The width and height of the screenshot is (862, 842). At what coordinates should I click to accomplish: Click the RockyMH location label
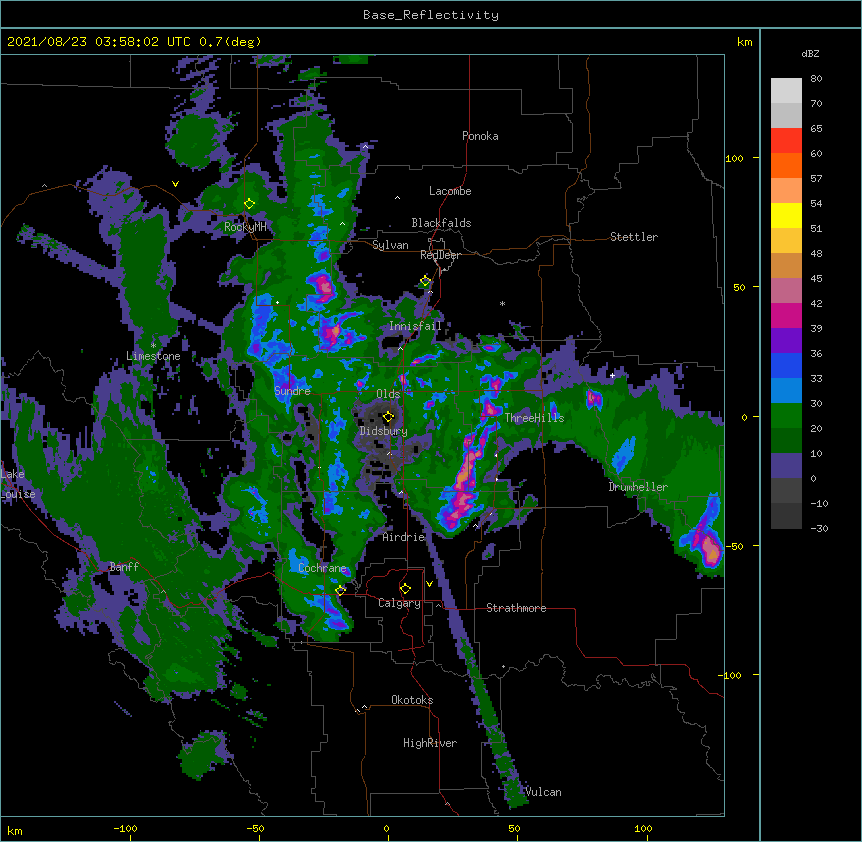point(245,227)
